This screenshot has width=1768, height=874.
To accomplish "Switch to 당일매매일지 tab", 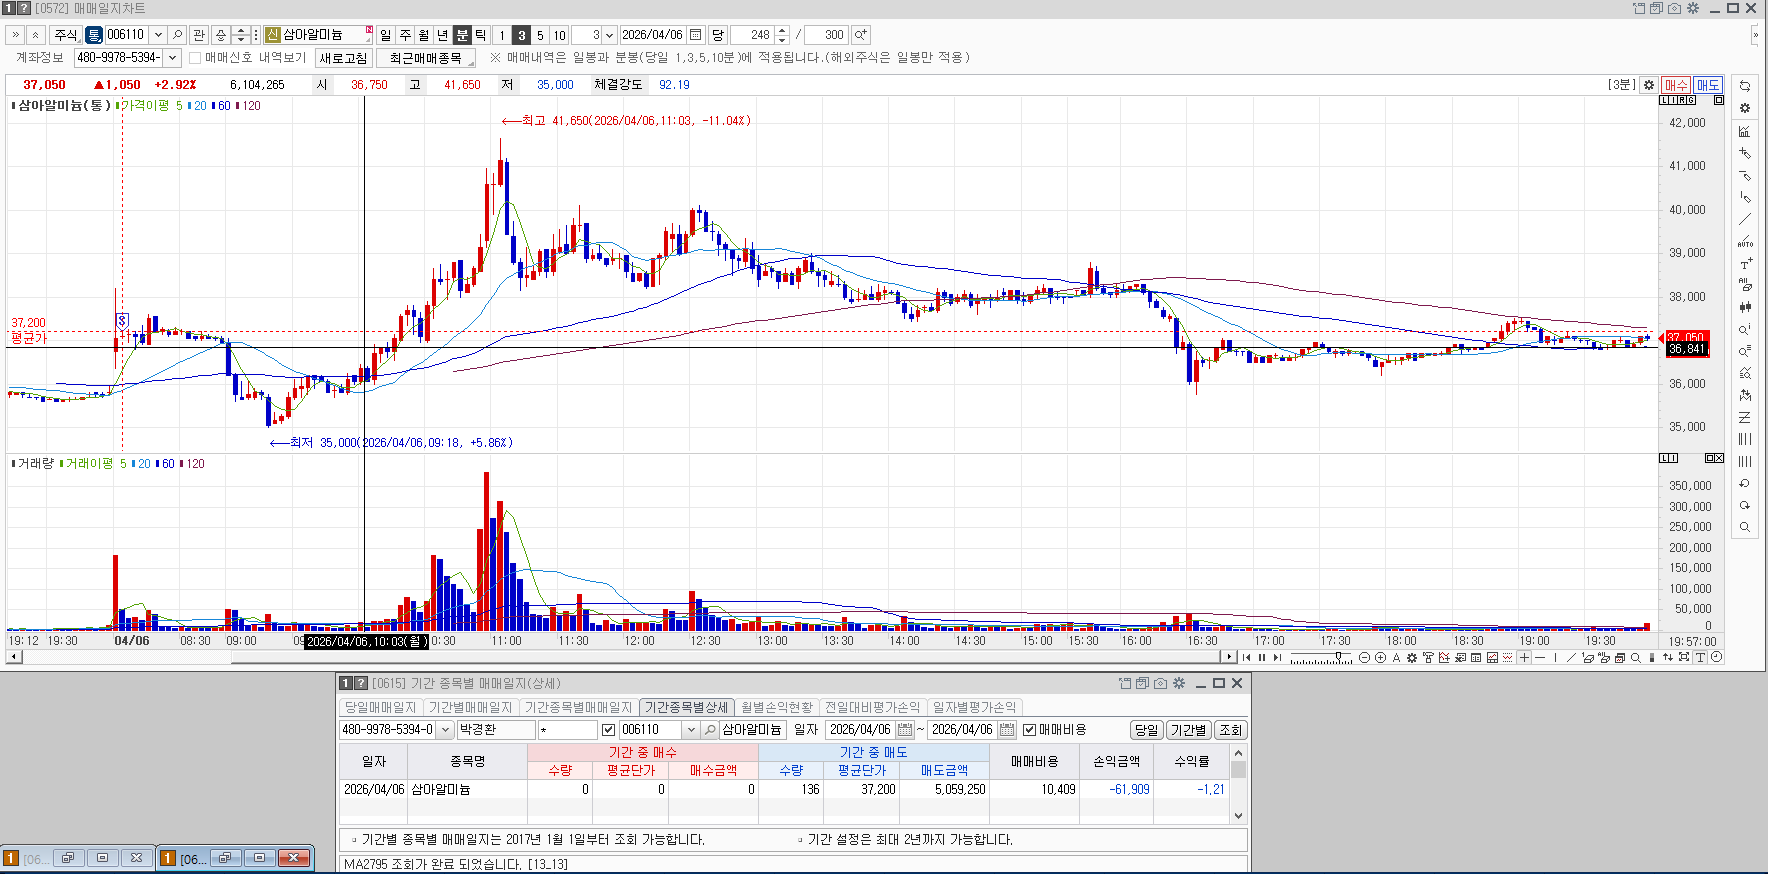I will click(380, 707).
